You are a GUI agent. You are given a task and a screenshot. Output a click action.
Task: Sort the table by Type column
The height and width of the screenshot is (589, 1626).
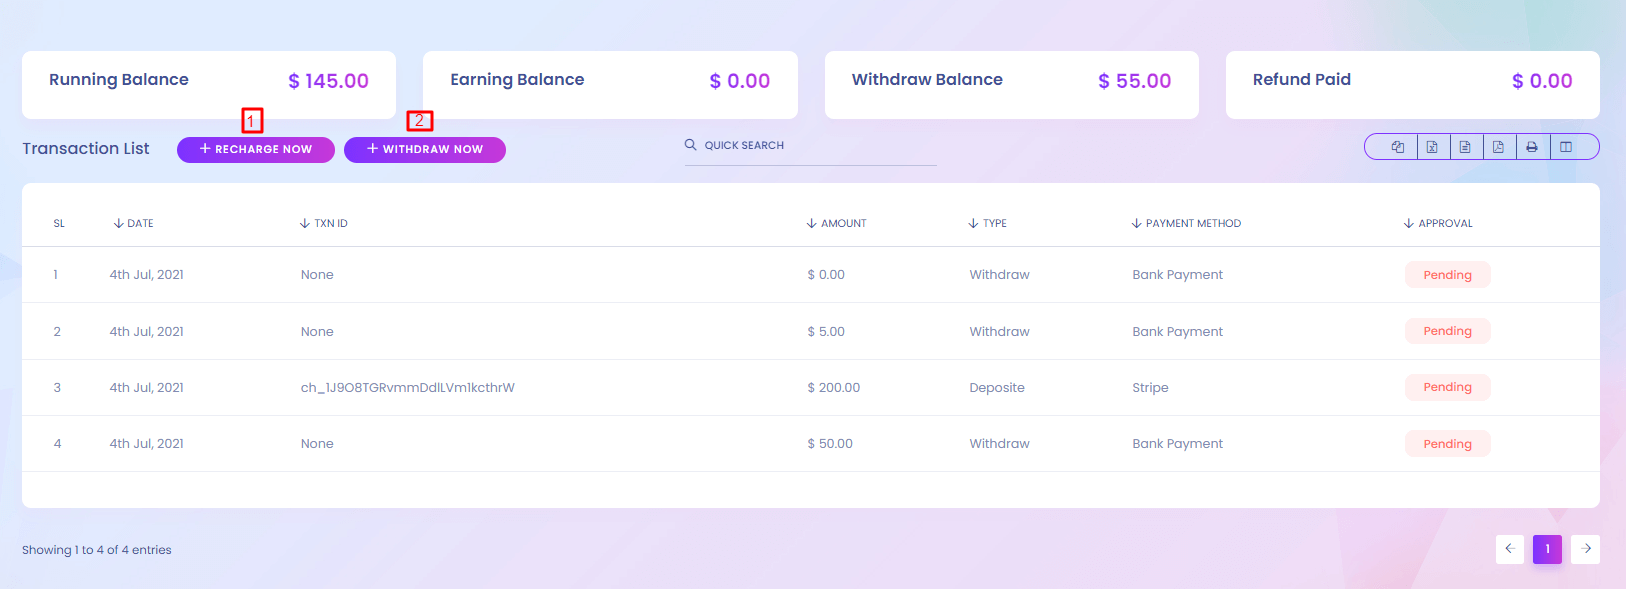tap(988, 223)
